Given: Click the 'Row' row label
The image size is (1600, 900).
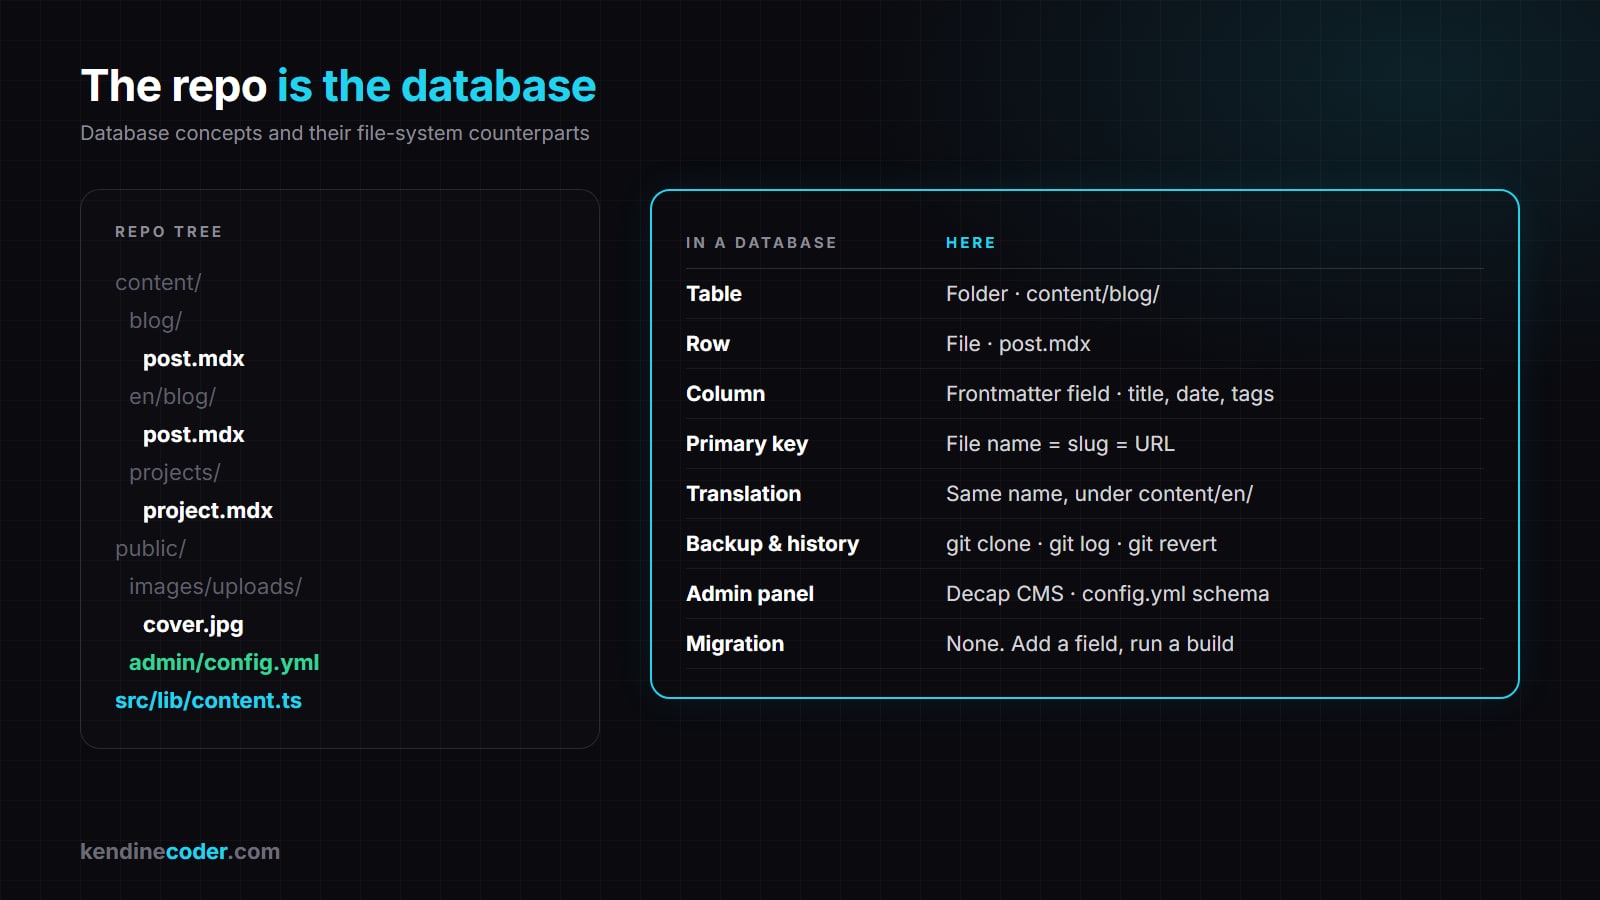Looking at the screenshot, I should 708,344.
